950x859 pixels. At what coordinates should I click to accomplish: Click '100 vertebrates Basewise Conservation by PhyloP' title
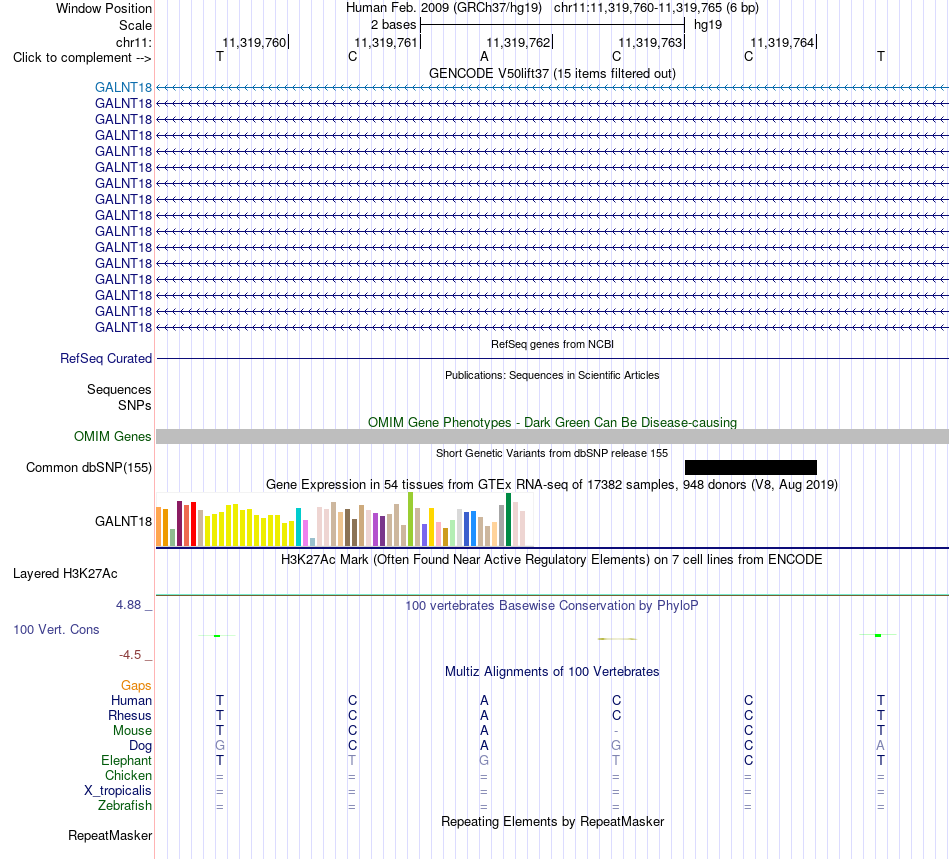[552, 605]
